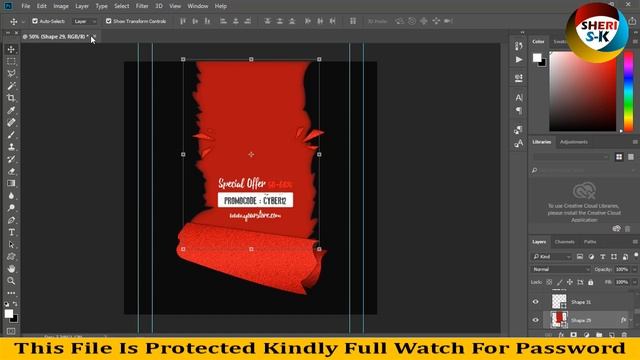640x360 pixels.
Task: Click Distribute spacing button in options bar
Action: click(353, 21)
